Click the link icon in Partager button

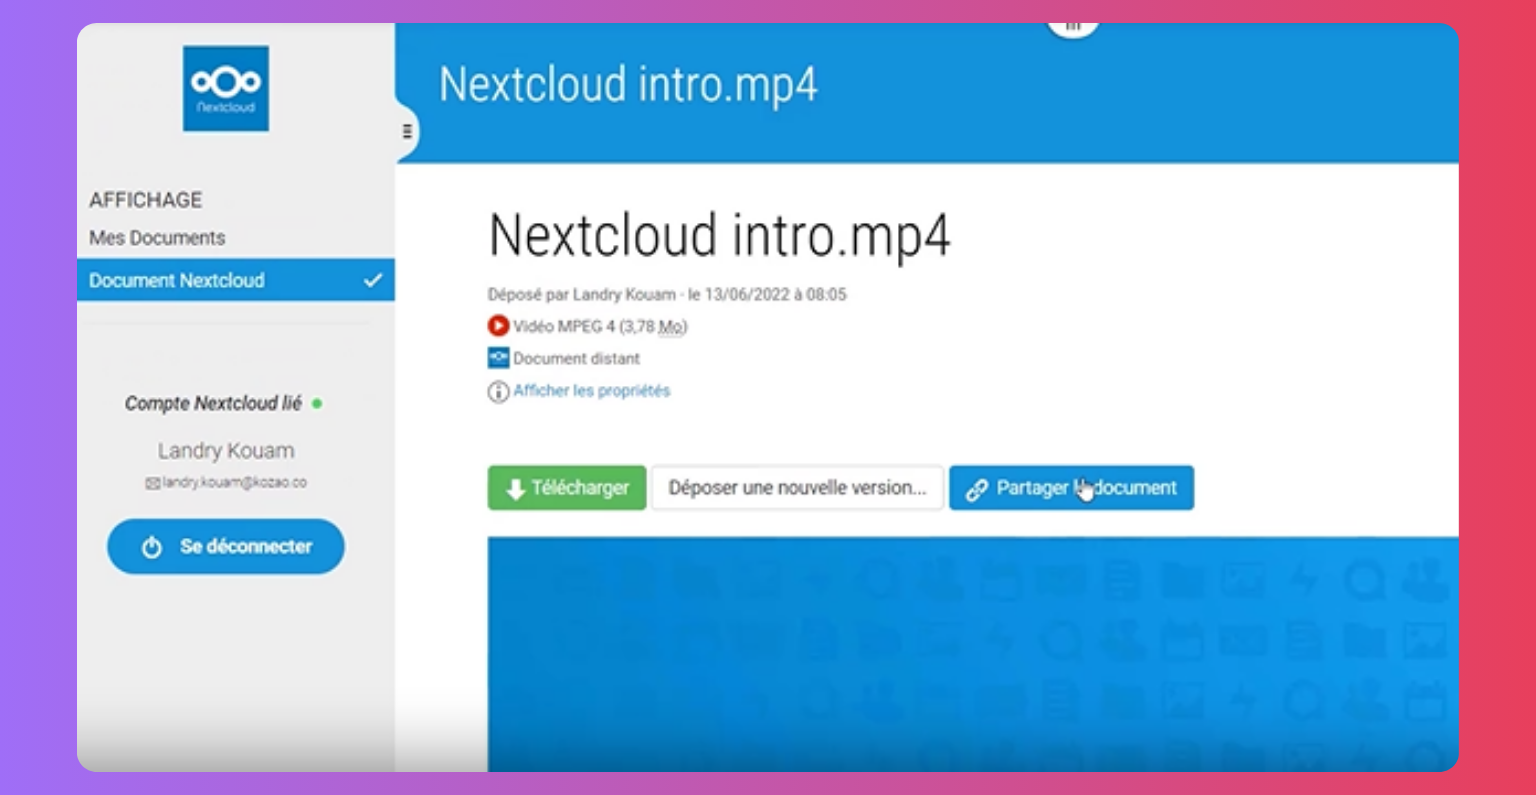coord(977,489)
